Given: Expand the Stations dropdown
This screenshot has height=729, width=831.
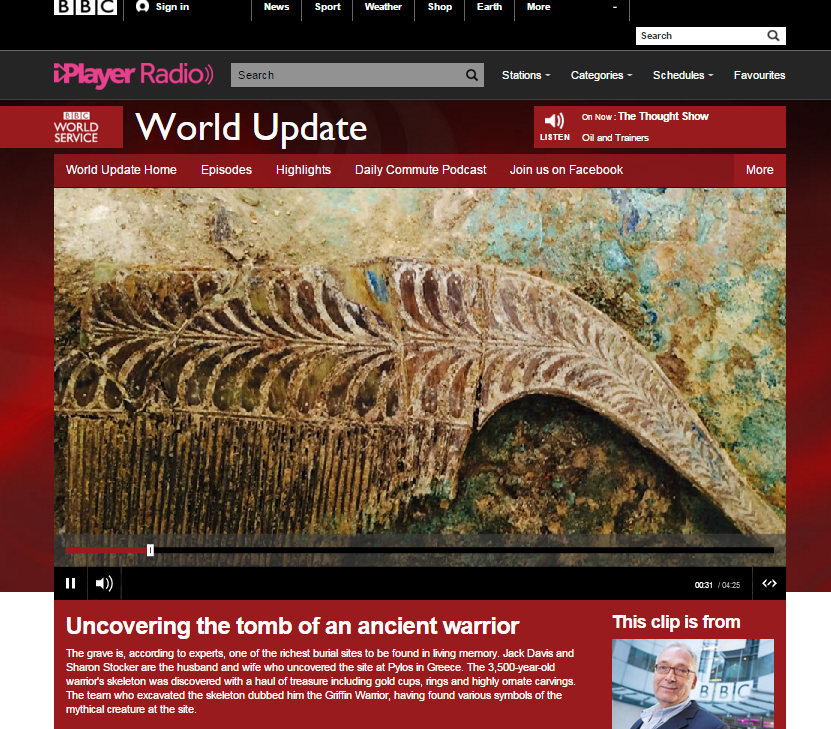Looking at the screenshot, I should tap(526, 75).
